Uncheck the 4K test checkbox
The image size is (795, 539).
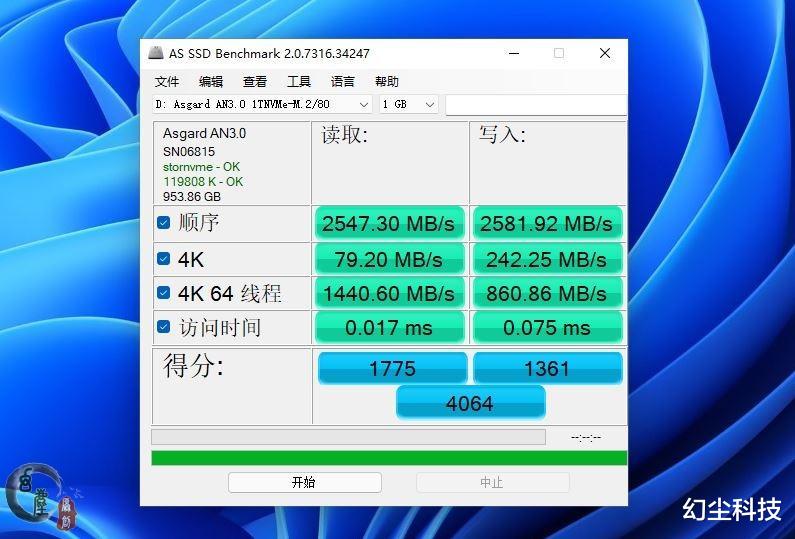[x=163, y=259]
